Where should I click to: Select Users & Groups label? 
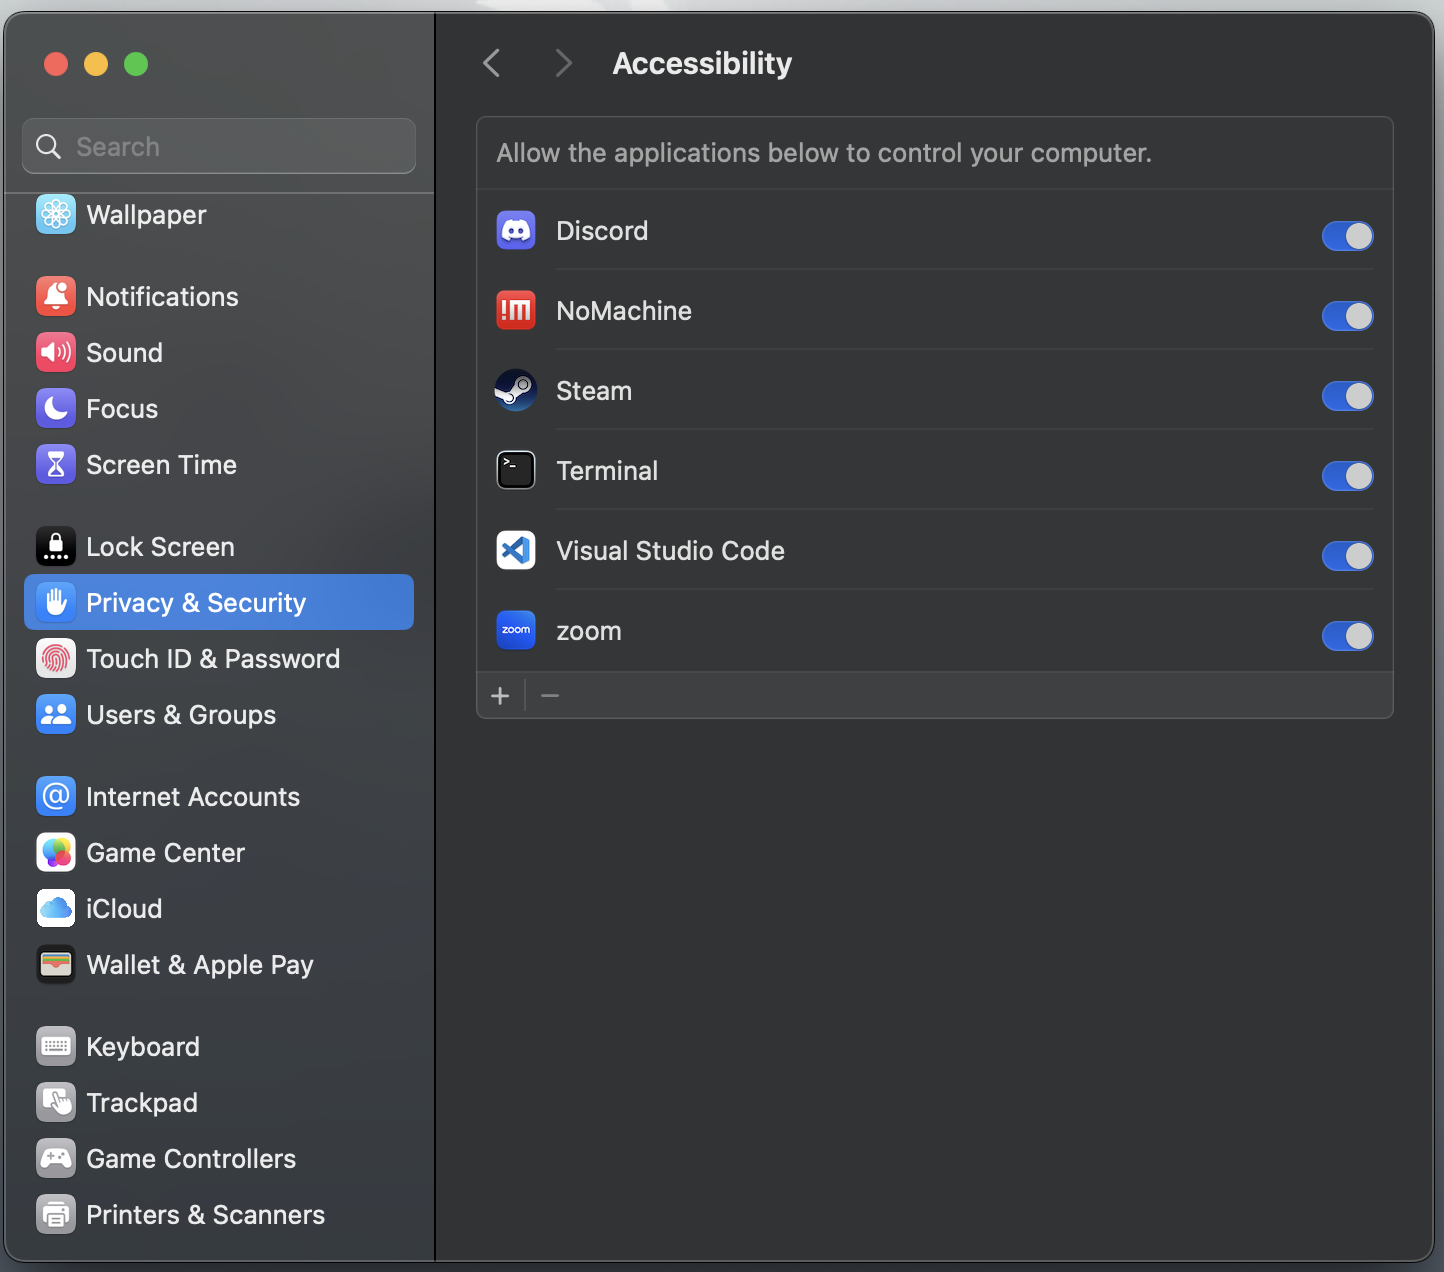pos(181,715)
